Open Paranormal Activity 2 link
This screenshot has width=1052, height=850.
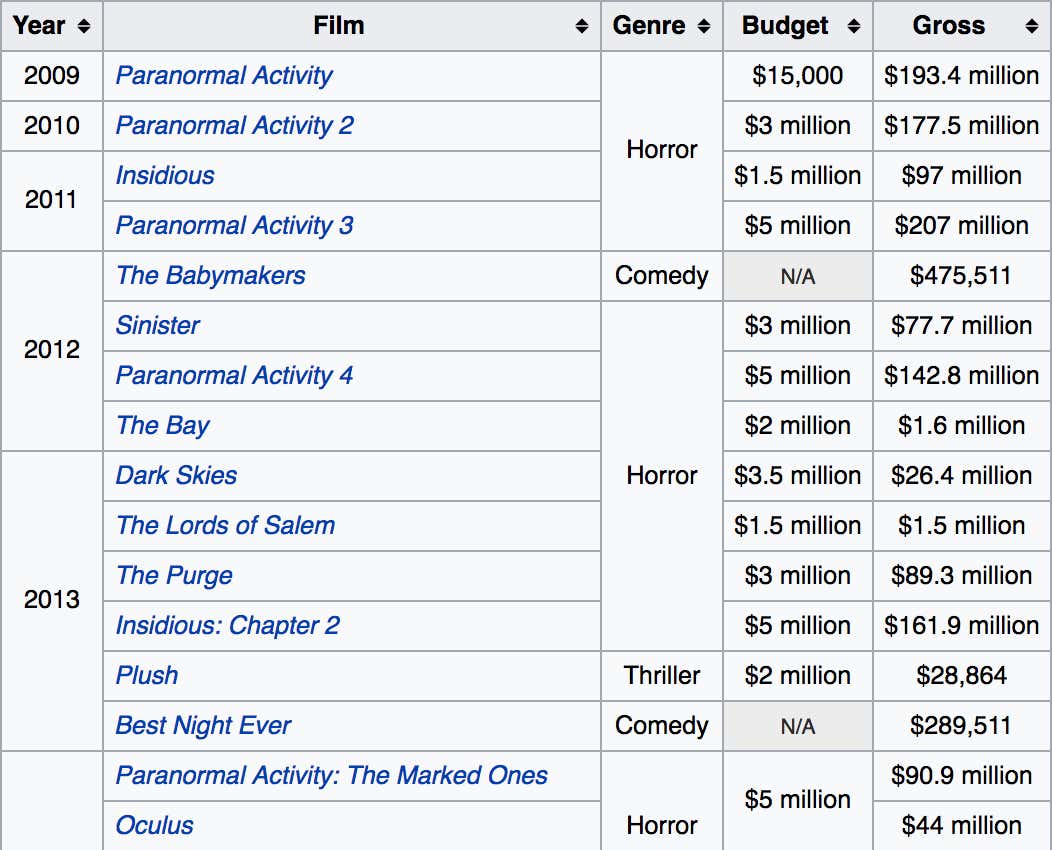coord(234,126)
